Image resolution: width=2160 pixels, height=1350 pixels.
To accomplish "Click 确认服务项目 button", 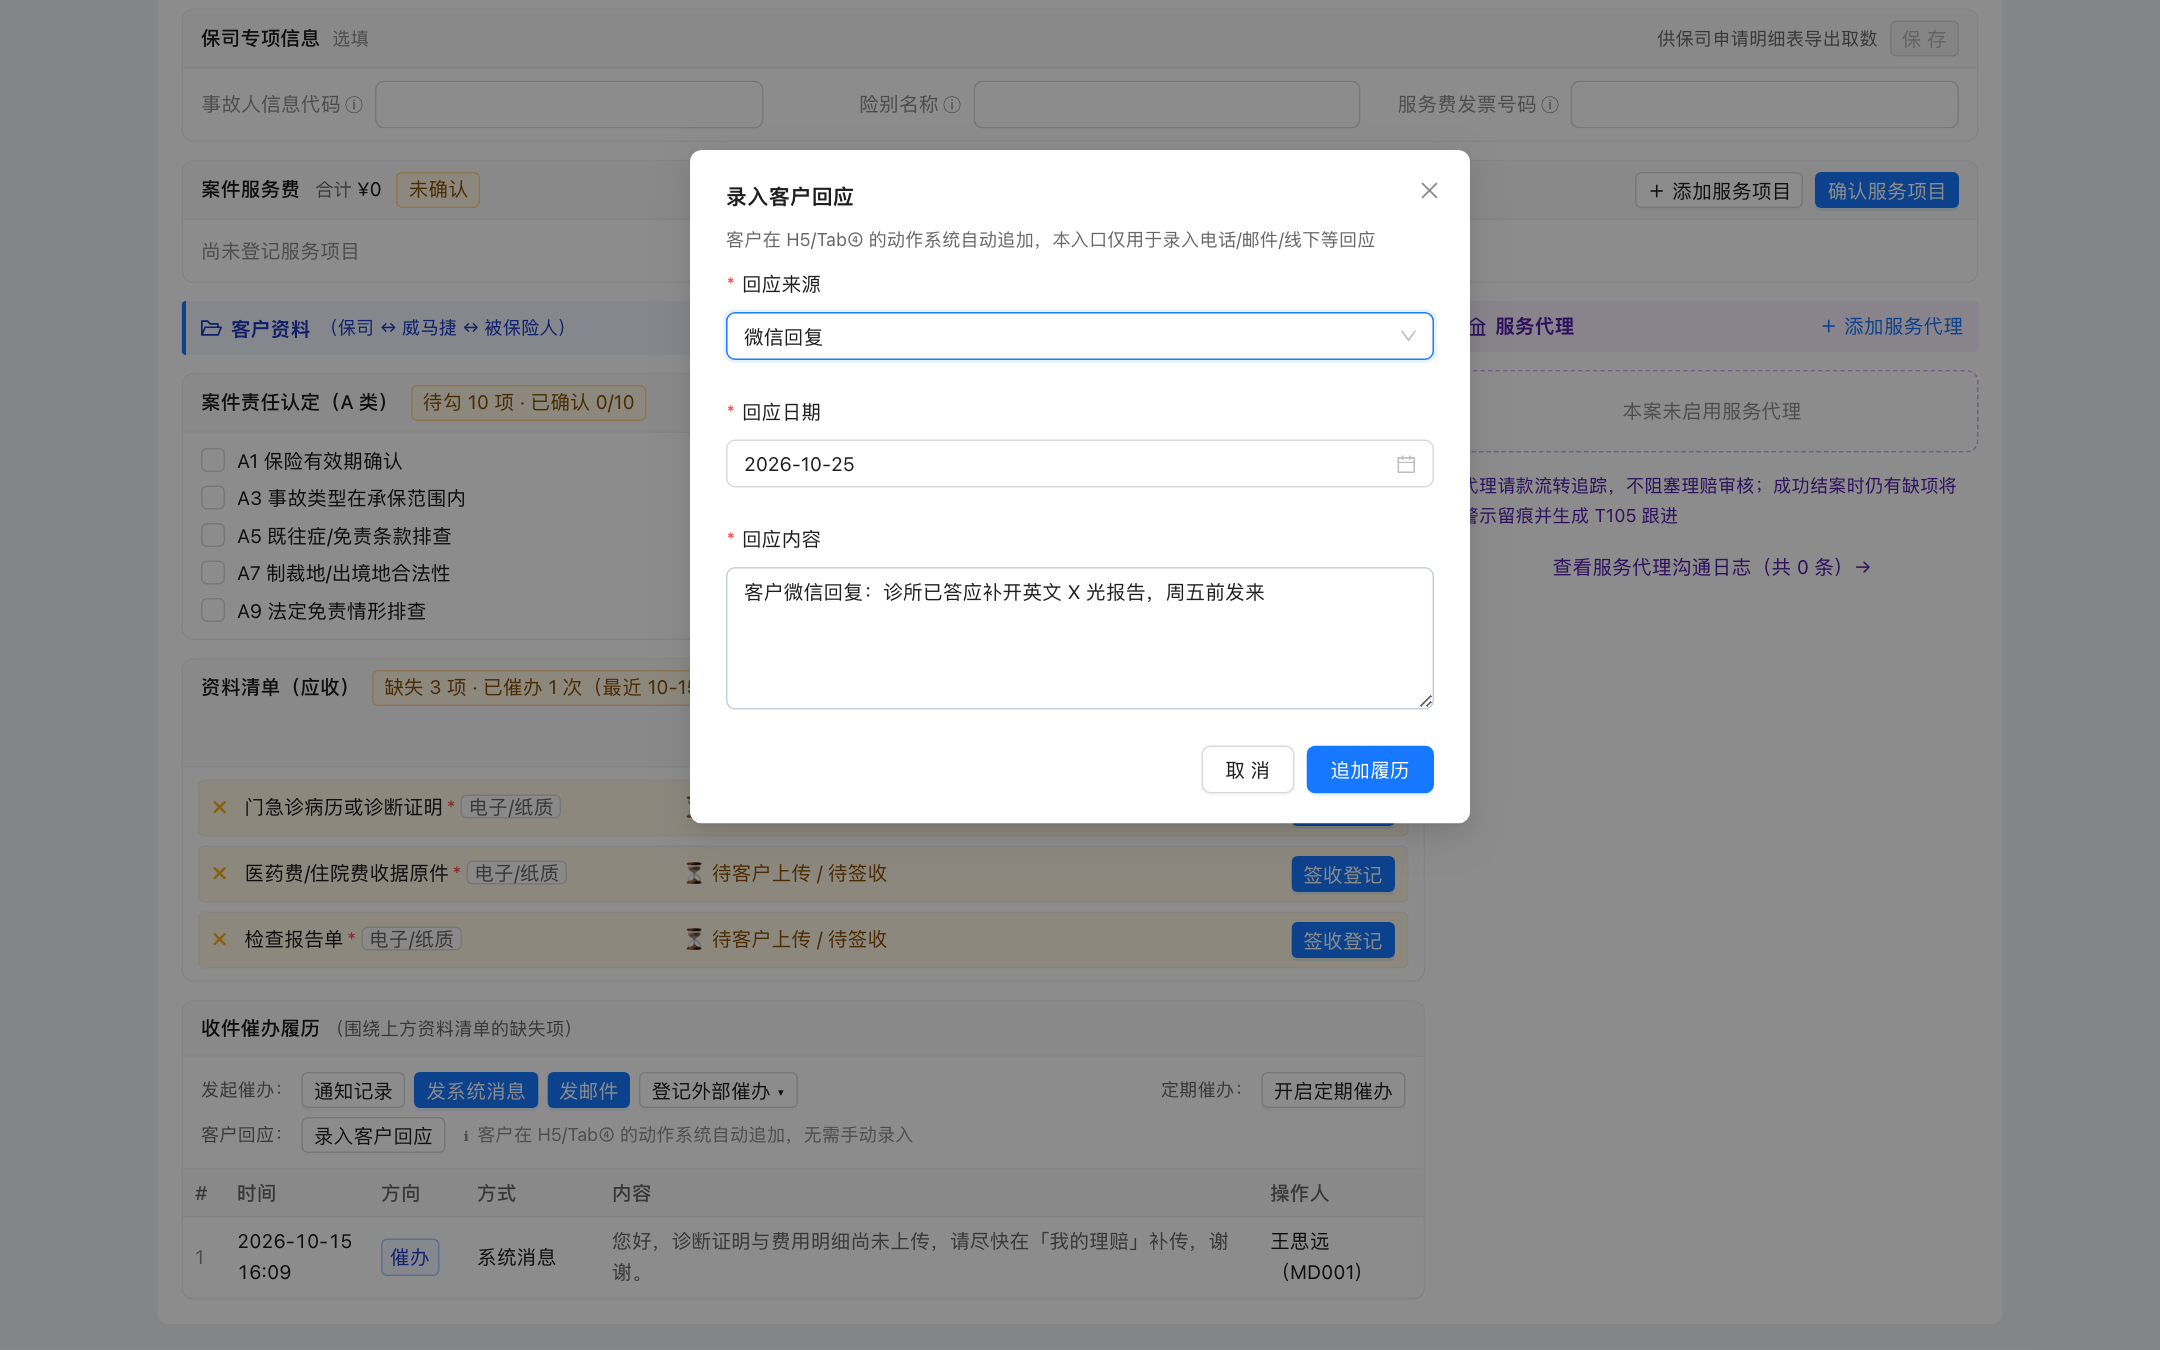I will point(1886,191).
